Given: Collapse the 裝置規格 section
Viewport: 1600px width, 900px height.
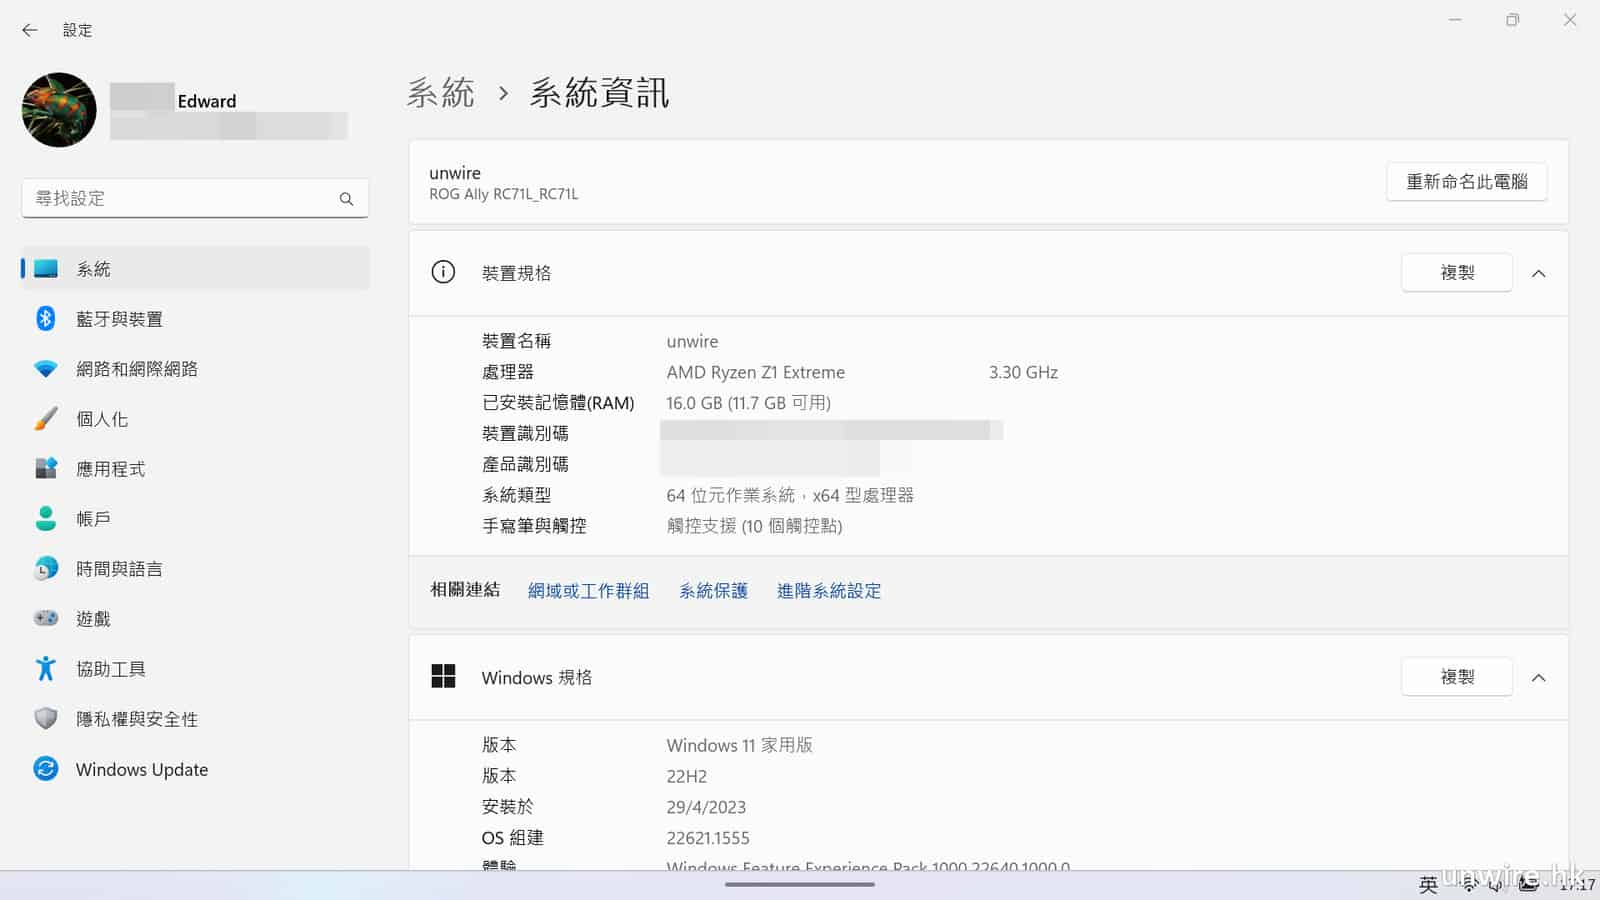Looking at the screenshot, I should [x=1538, y=273].
